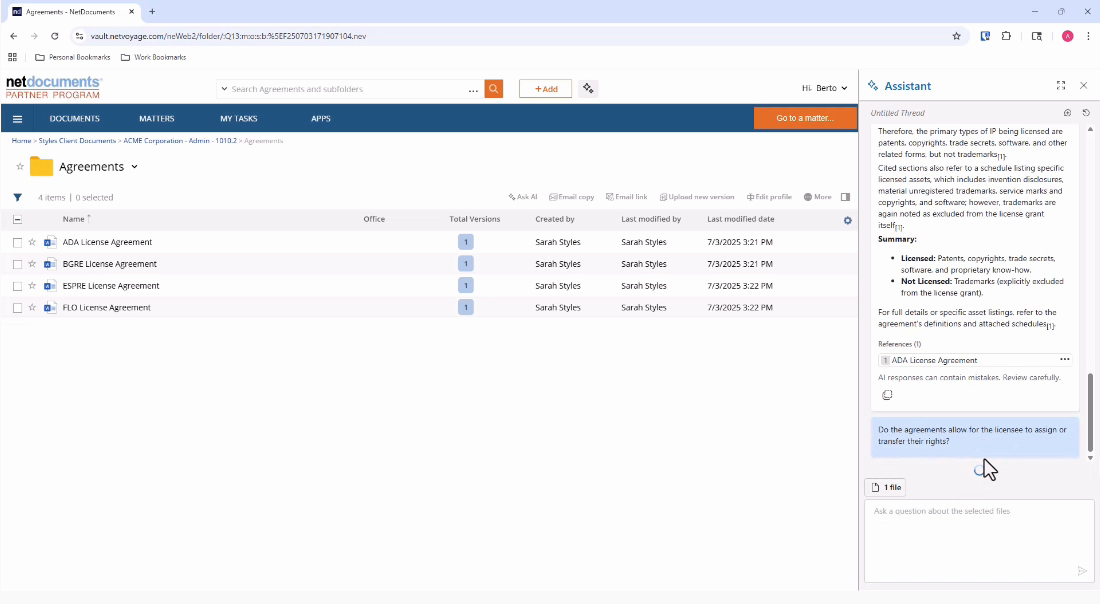1100x604 pixels.
Task: Open ACME Corporation breadcrumb link
Action: 180,141
